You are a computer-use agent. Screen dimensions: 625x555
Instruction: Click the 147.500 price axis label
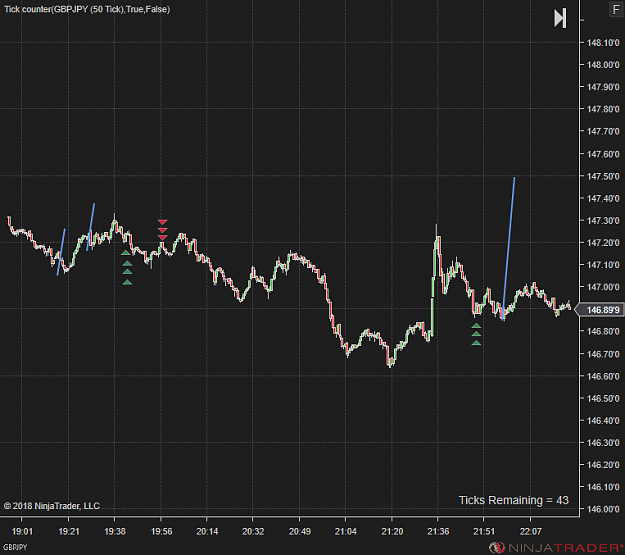(603, 176)
